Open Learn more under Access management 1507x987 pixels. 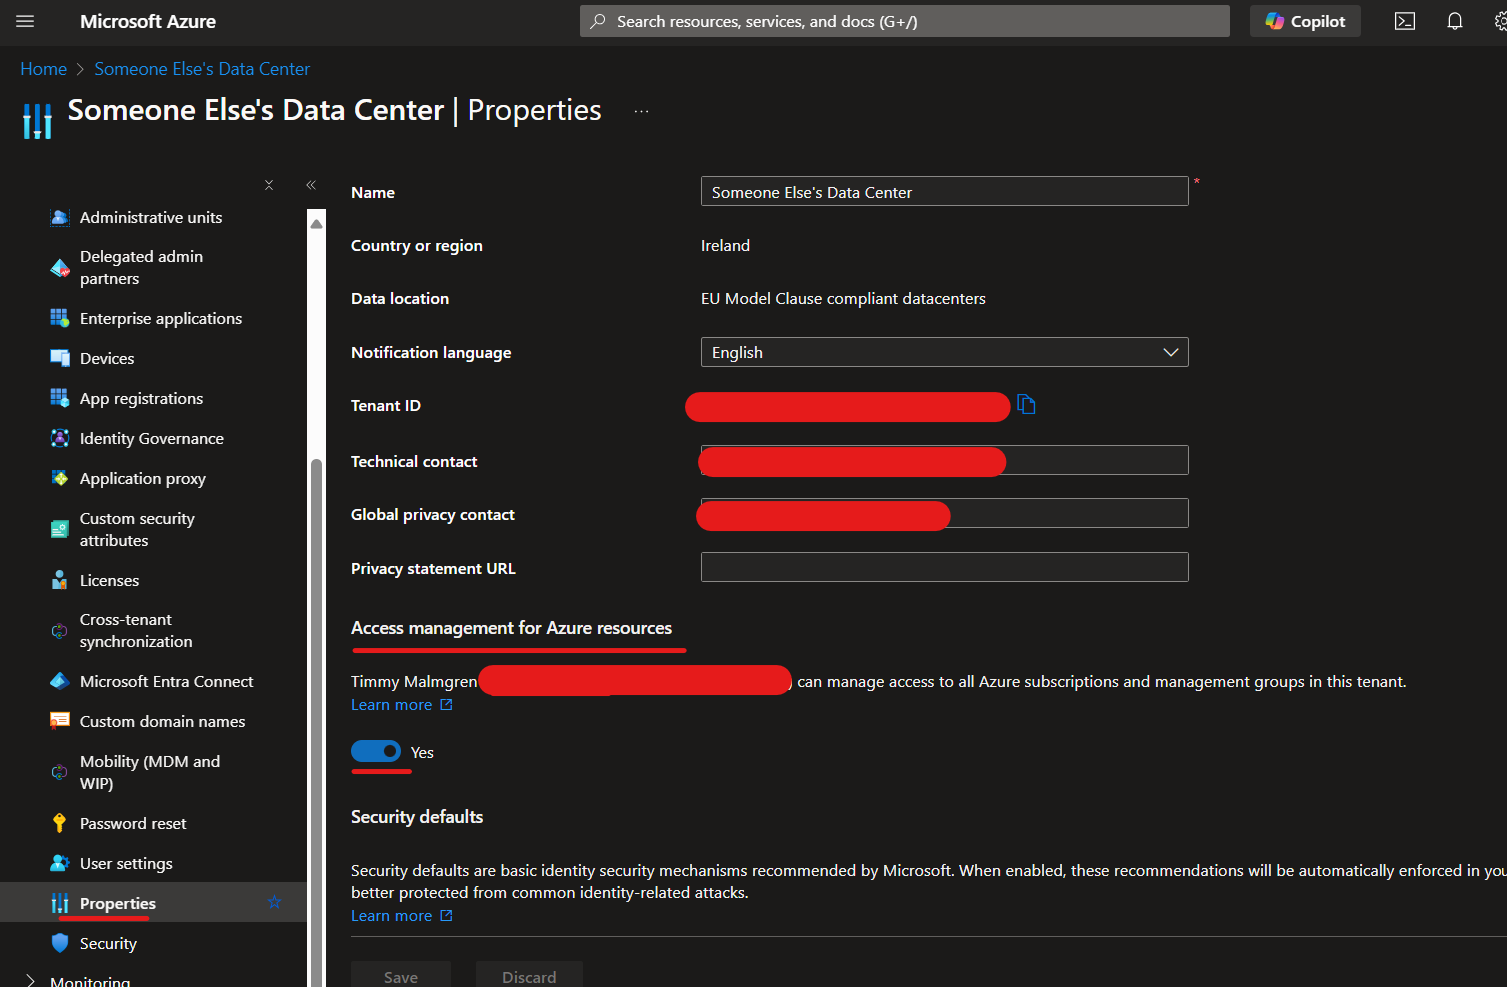pyautogui.click(x=402, y=705)
